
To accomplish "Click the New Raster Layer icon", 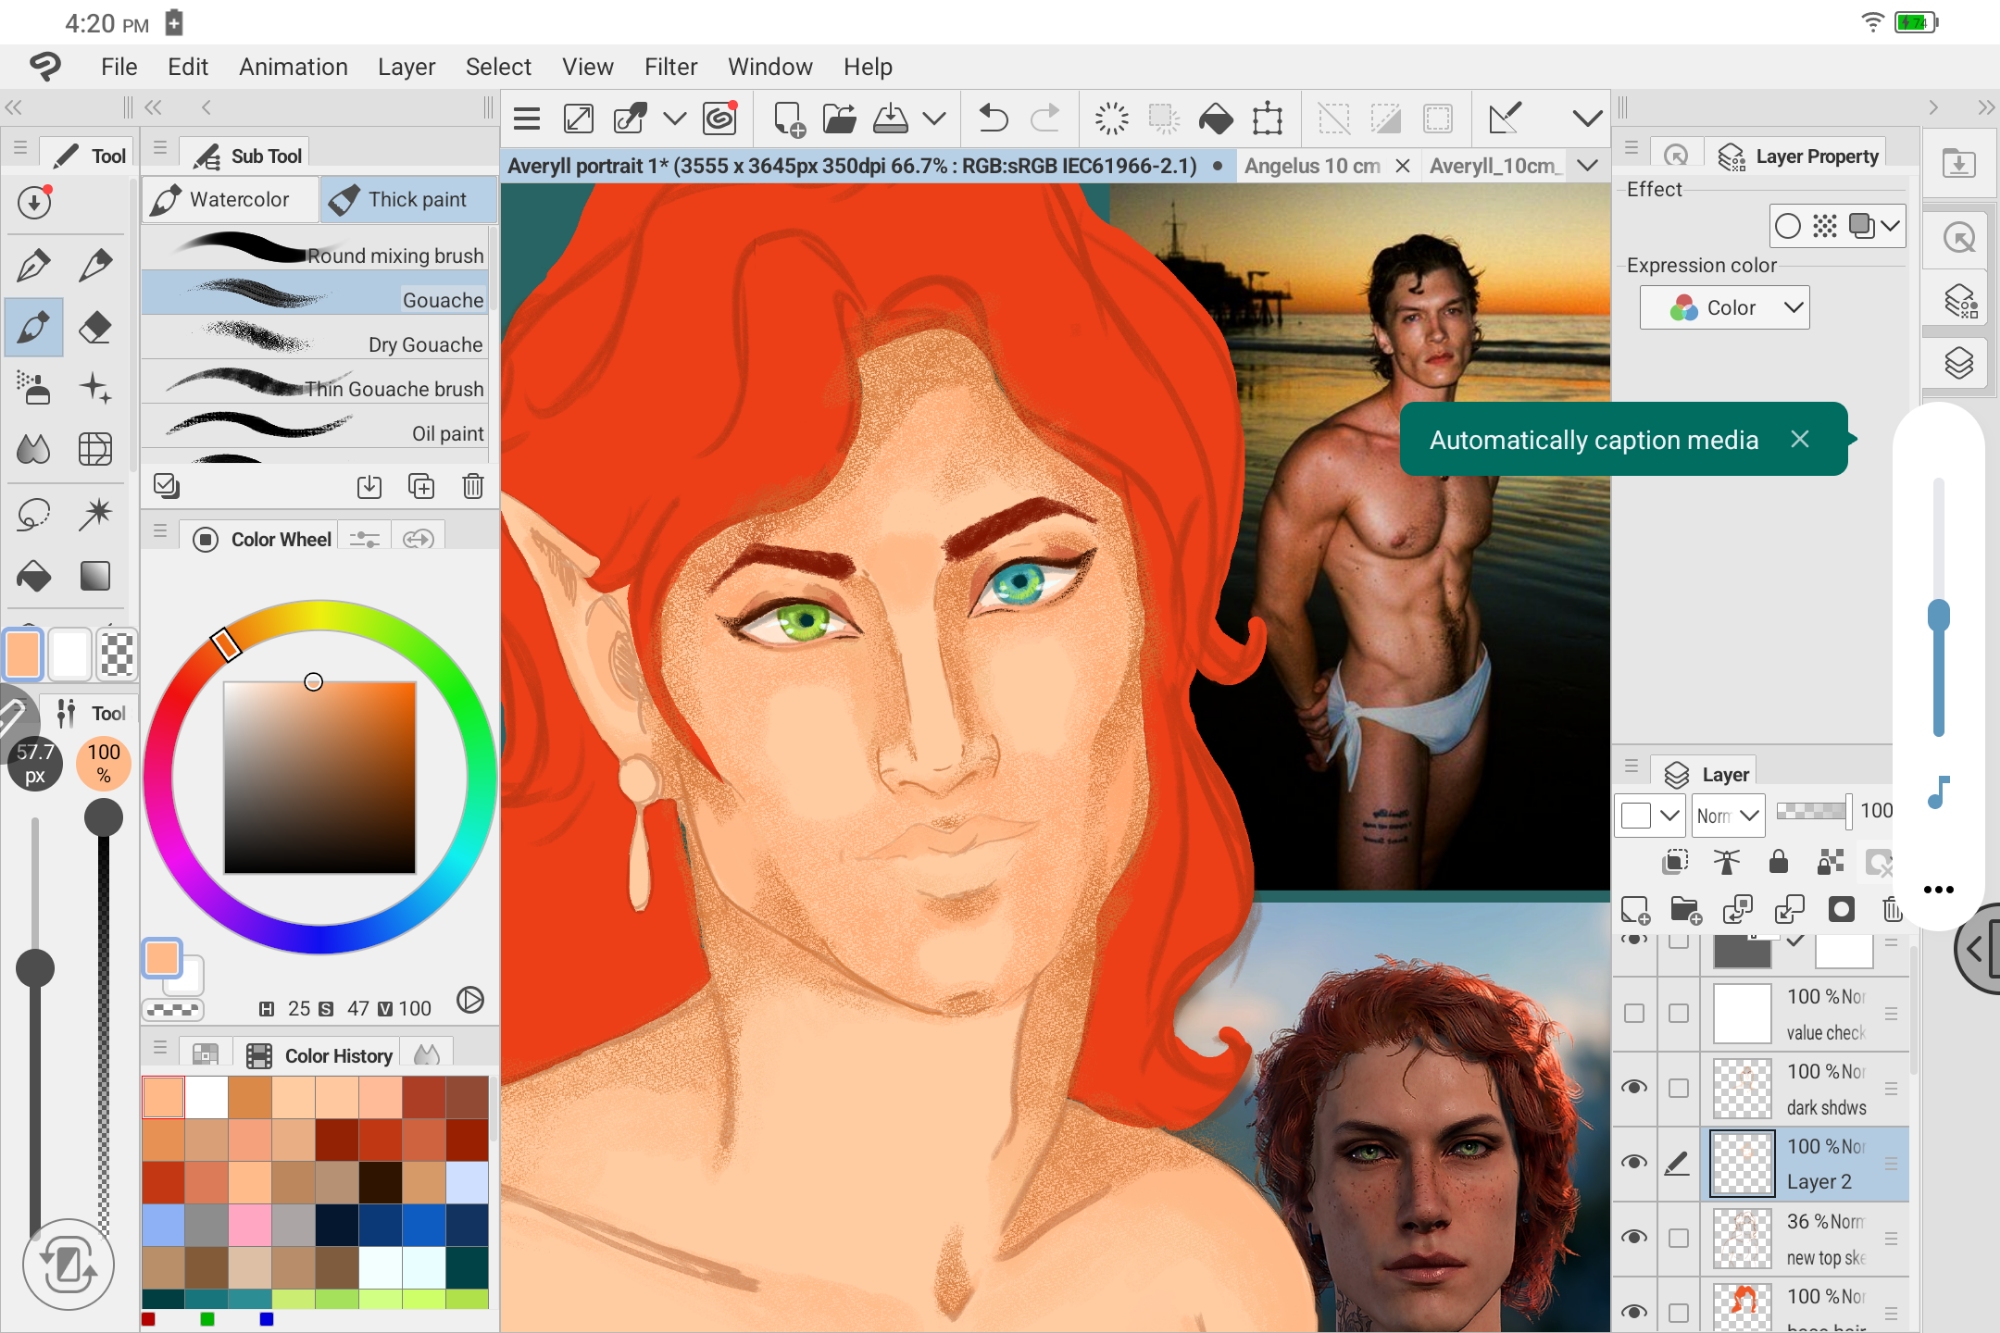I will point(1635,910).
